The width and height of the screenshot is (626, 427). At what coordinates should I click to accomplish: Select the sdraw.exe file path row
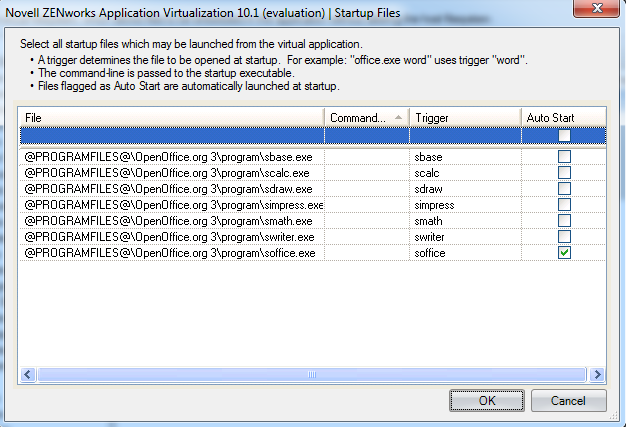172,189
